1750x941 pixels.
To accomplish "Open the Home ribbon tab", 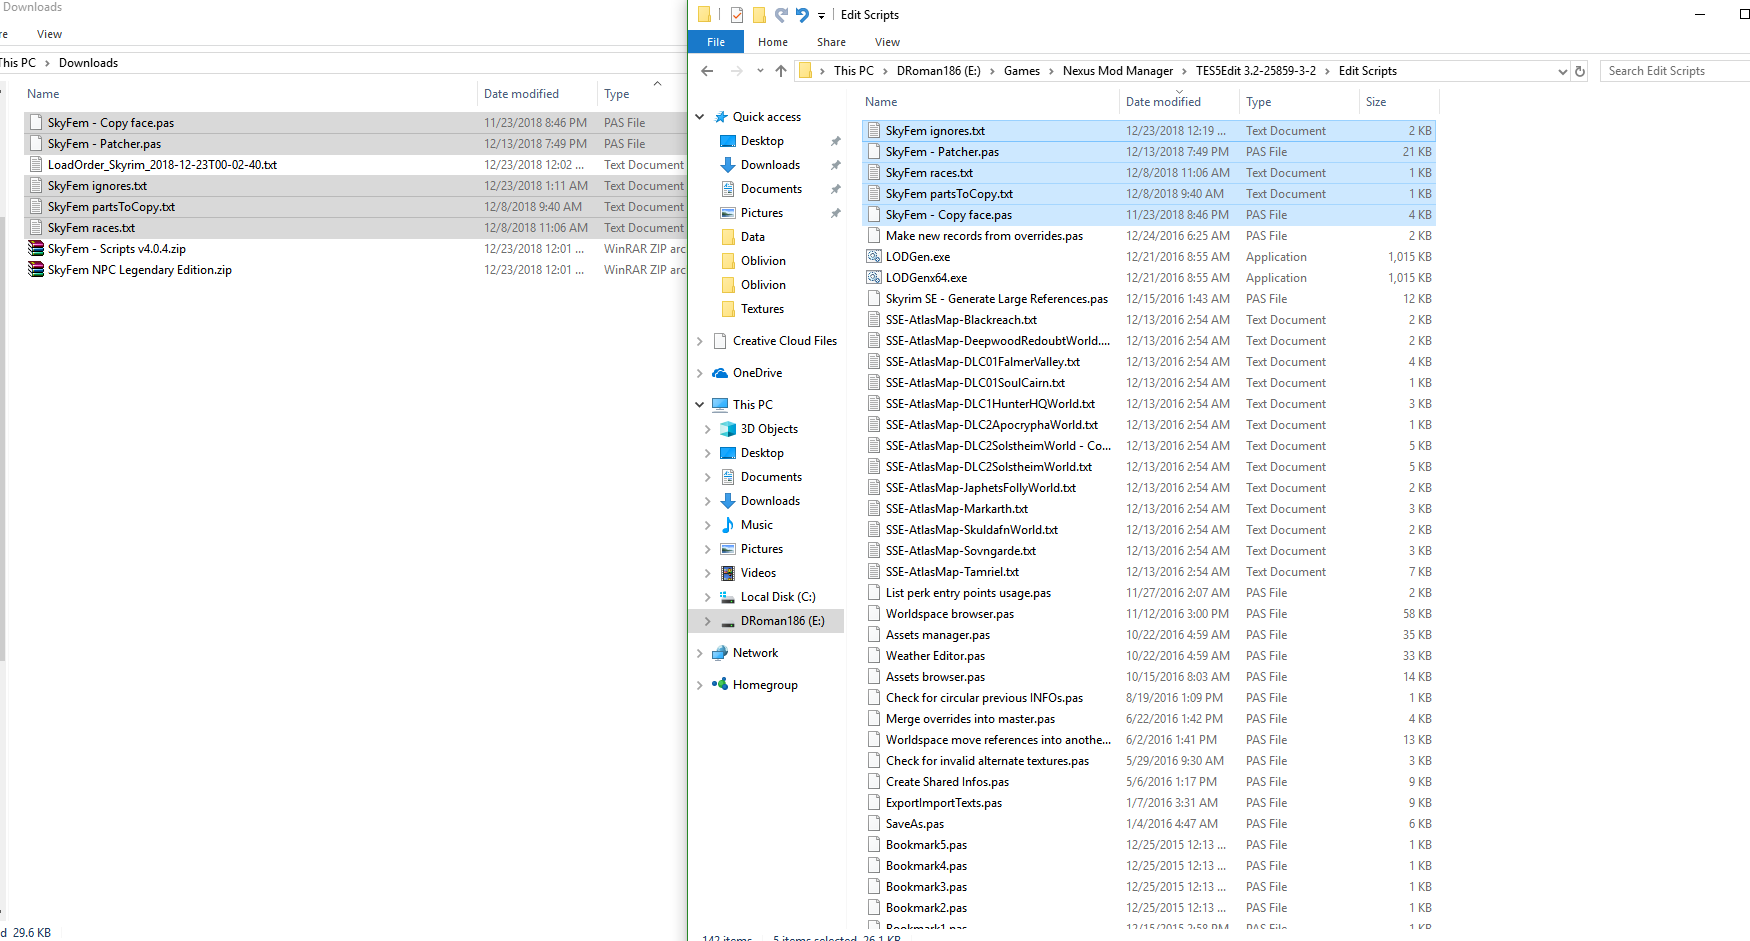I will 773,42.
